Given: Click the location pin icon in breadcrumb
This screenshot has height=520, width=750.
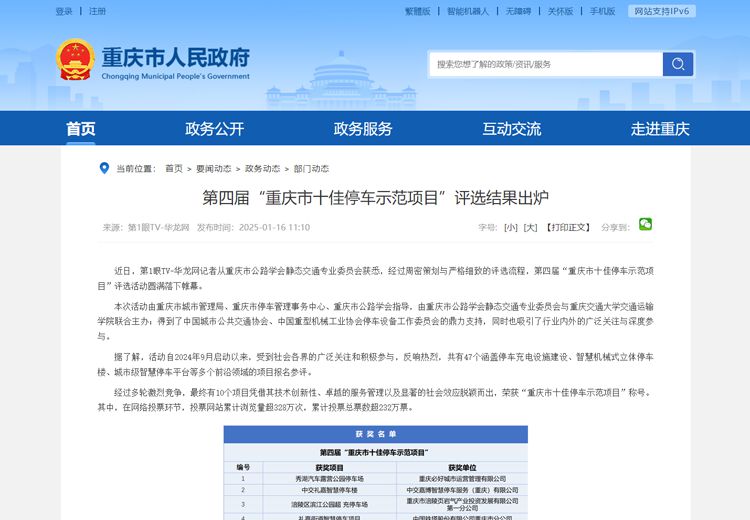Looking at the screenshot, I should [x=104, y=168].
